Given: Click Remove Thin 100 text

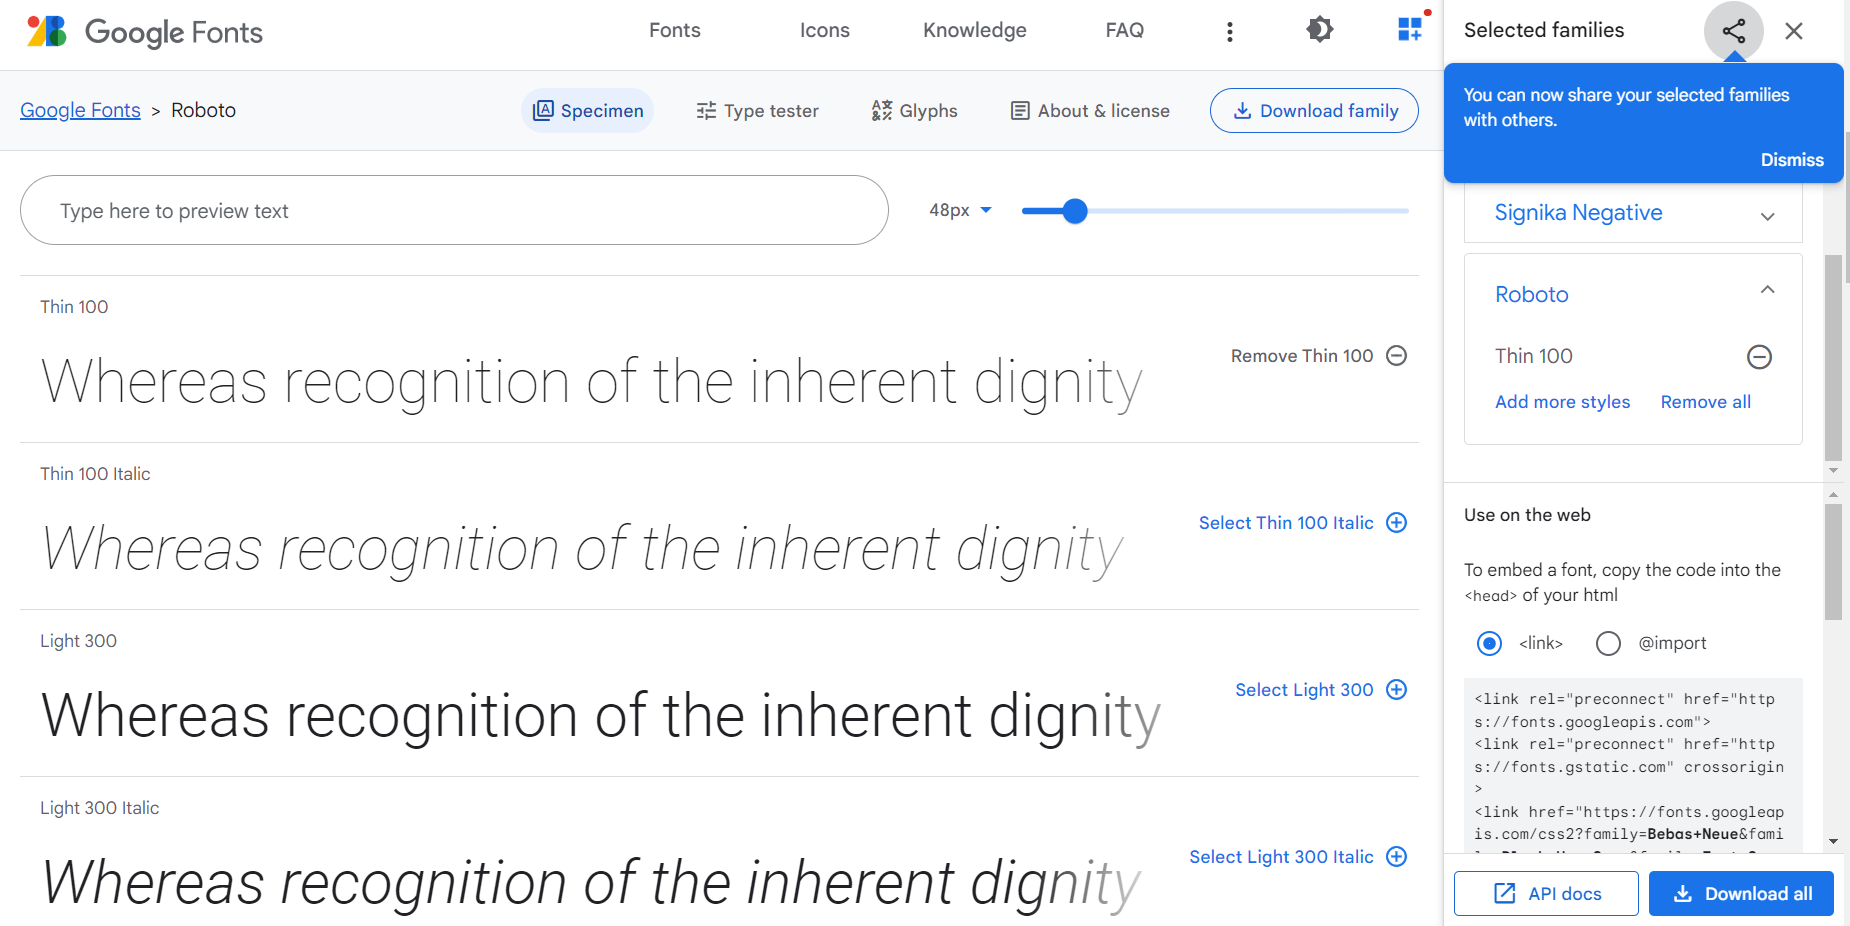Looking at the screenshot, I should pos(1302,356).
